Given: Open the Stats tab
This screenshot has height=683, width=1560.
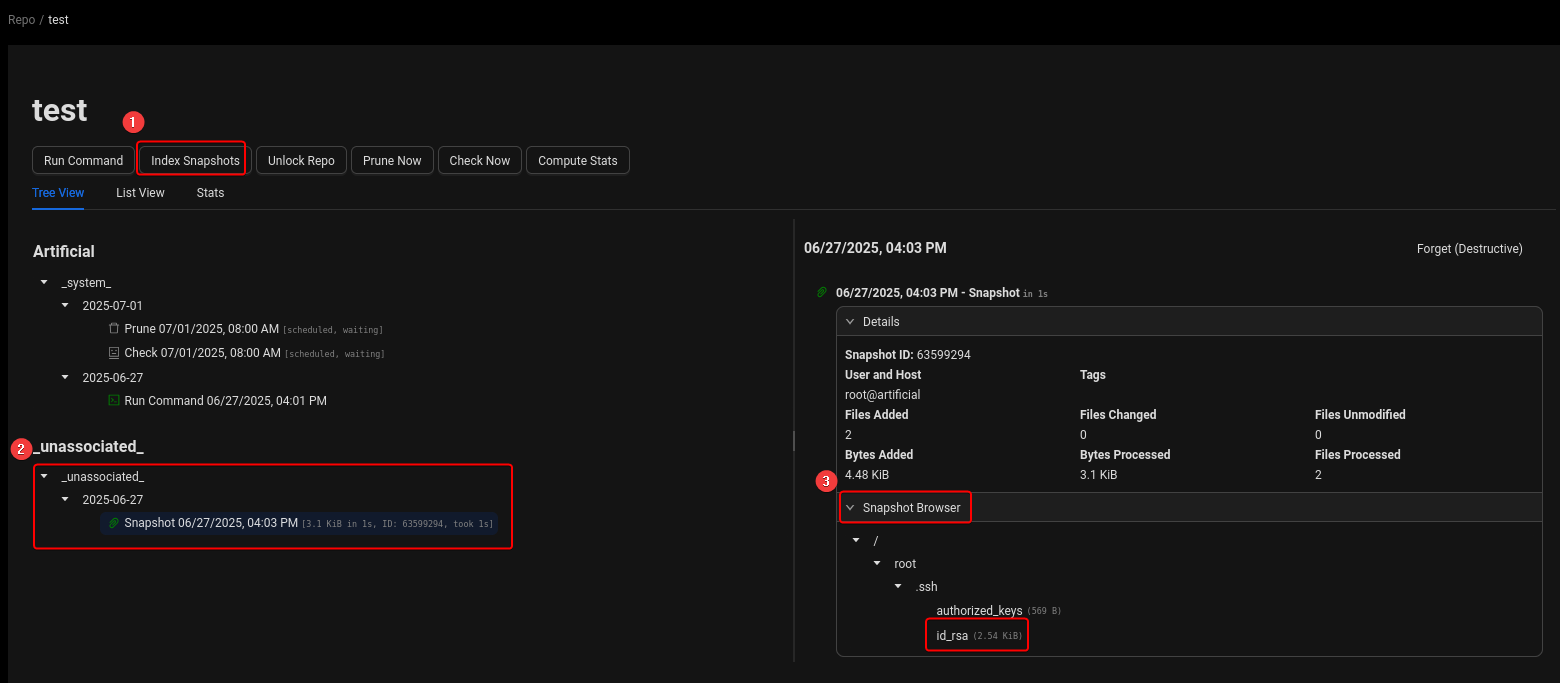Looking at the screenshot, I should 210,193.
